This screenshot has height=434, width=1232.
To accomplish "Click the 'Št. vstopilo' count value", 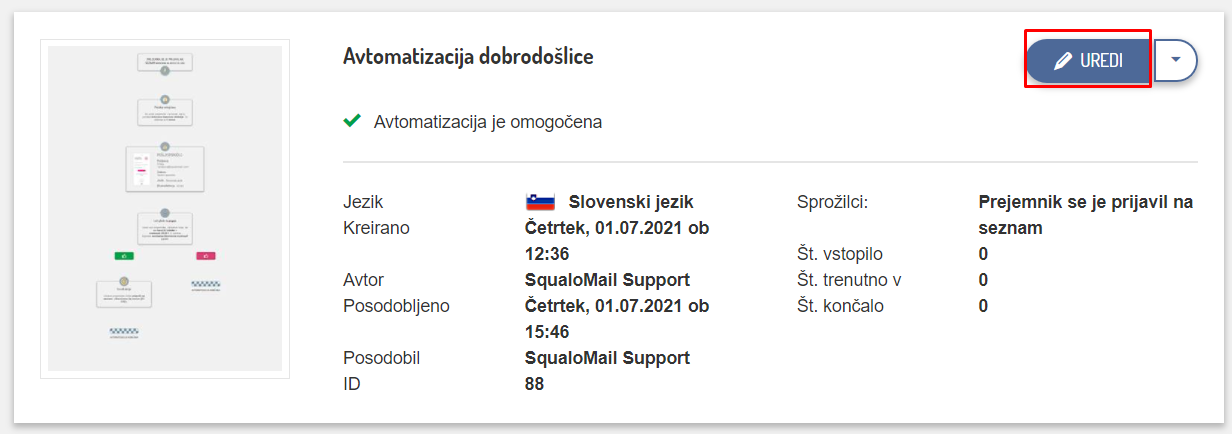I will (983, 254).
